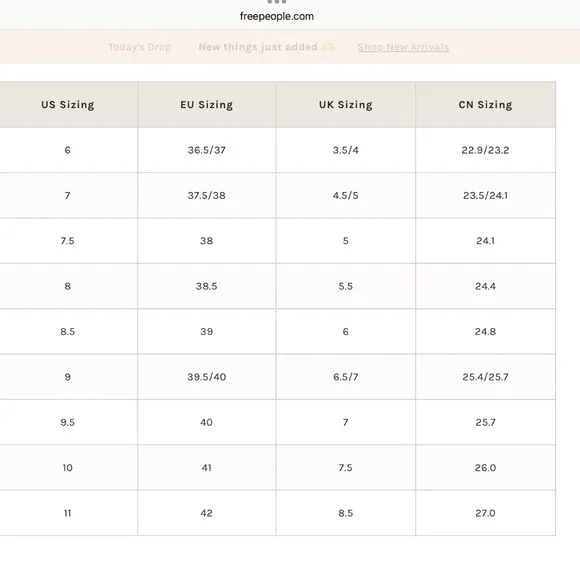Click the CN size 27.0 cell
This screenshot has height=580, width=580.
pos(485,513)
